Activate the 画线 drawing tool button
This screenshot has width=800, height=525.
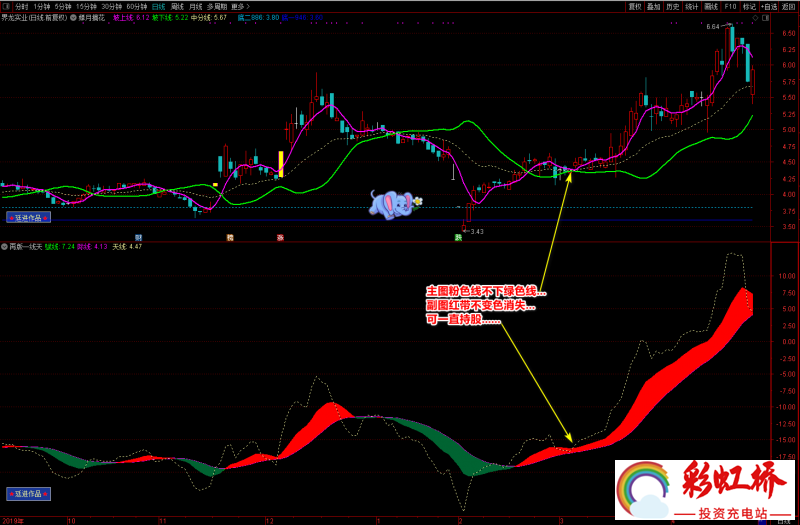coord(711,7)
